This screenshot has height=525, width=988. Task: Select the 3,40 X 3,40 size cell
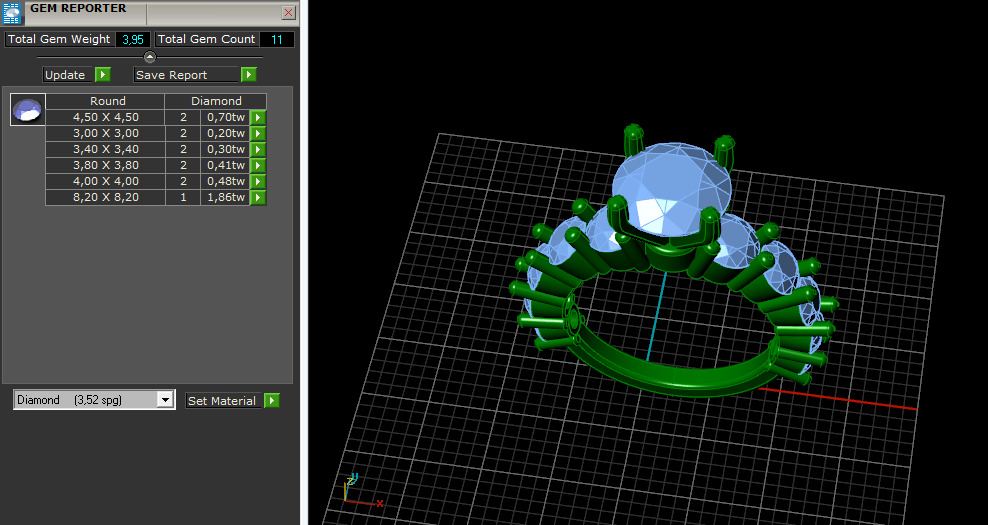(105, 149)
